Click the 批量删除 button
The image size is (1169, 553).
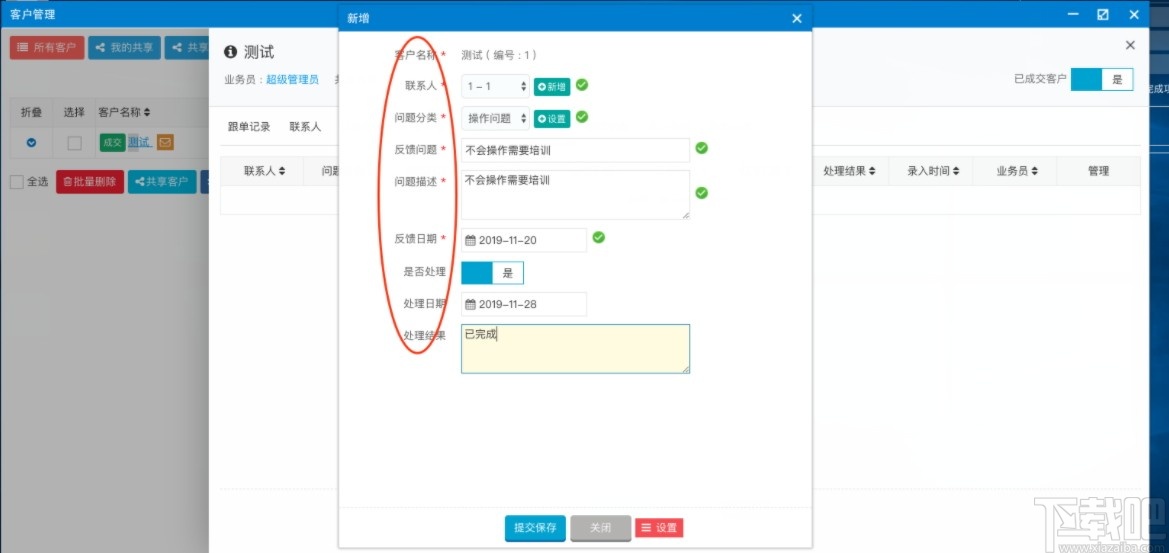click(89, 181)
